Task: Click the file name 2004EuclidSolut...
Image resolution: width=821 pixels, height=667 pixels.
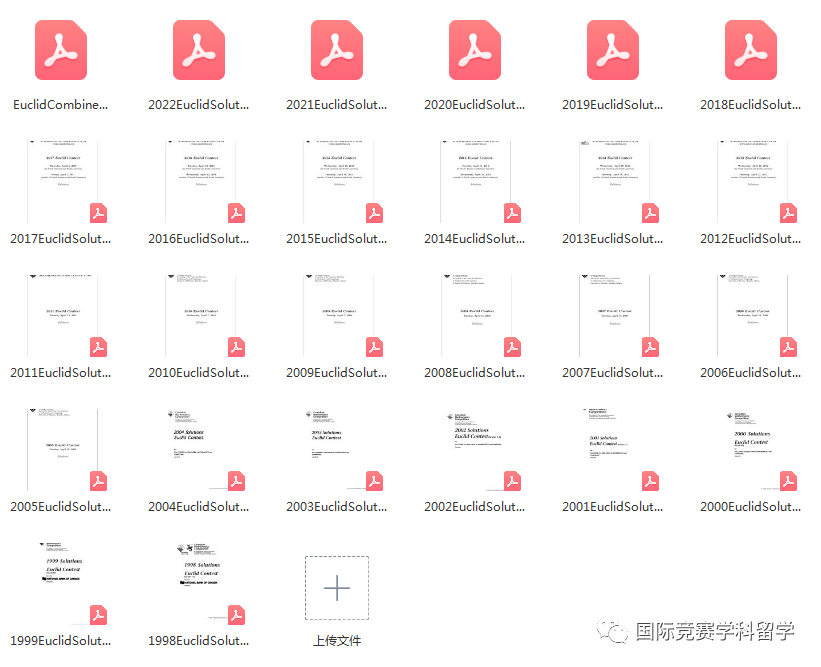Action: coord(199,507)
